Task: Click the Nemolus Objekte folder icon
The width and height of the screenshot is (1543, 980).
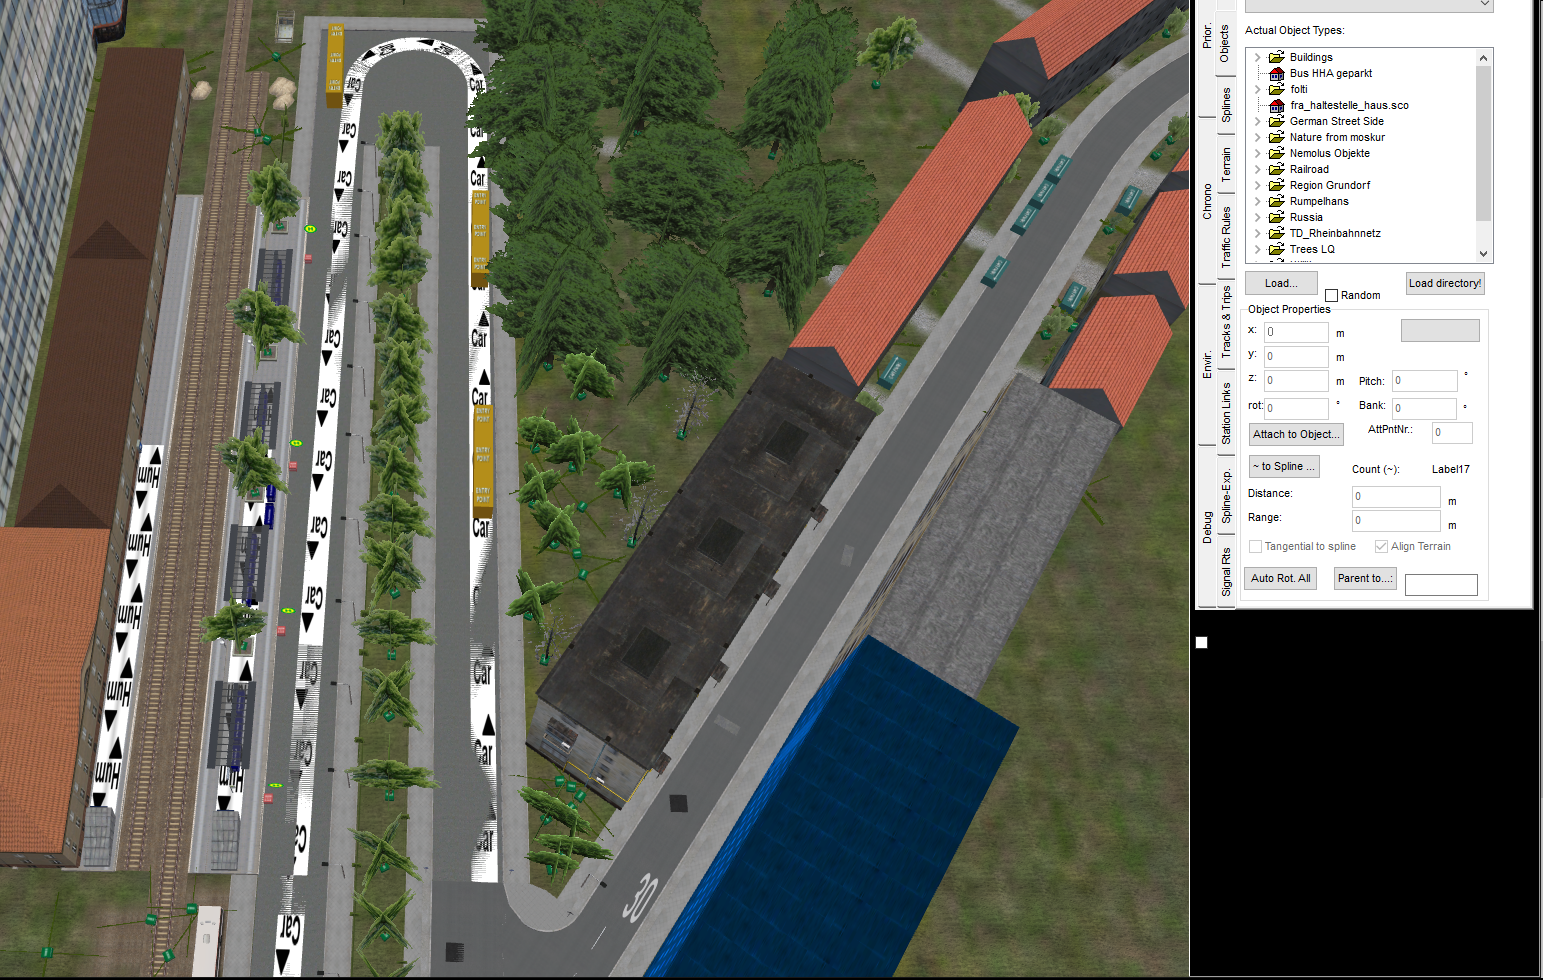Action: tap(1276, 154)
